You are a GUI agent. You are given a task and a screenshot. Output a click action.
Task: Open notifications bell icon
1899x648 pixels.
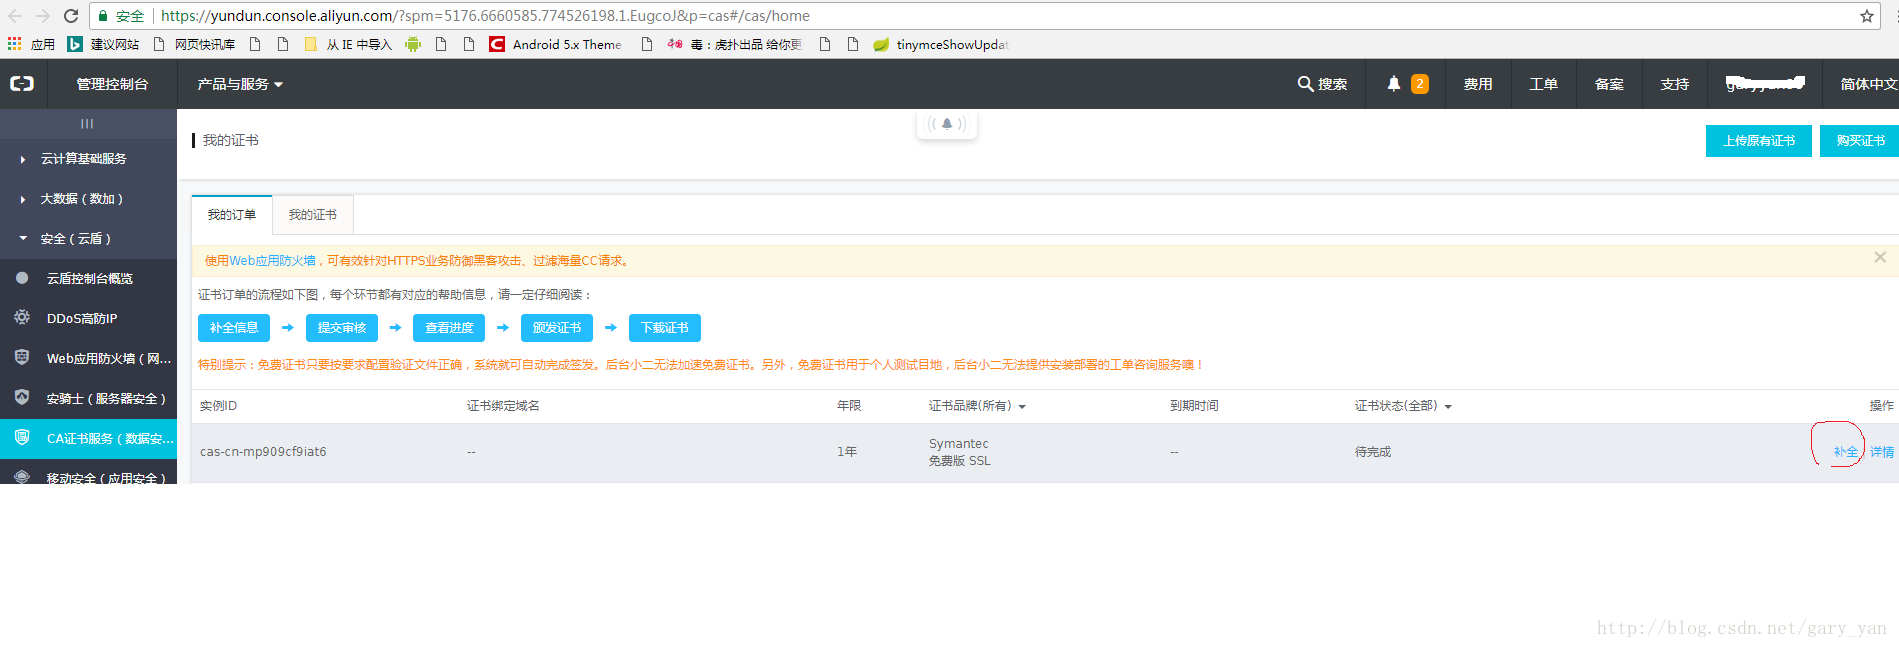pos(1393,84)
